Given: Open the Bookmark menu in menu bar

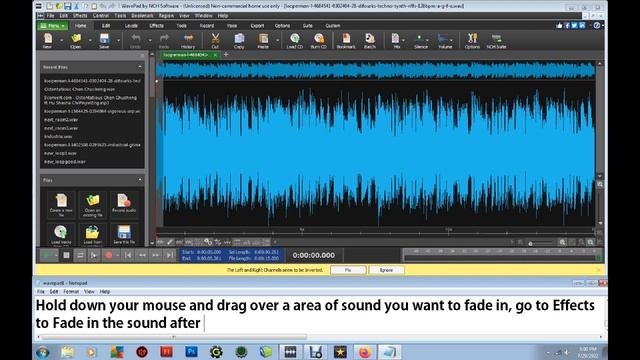Looking at the screenshot, I should coord(142,16).
